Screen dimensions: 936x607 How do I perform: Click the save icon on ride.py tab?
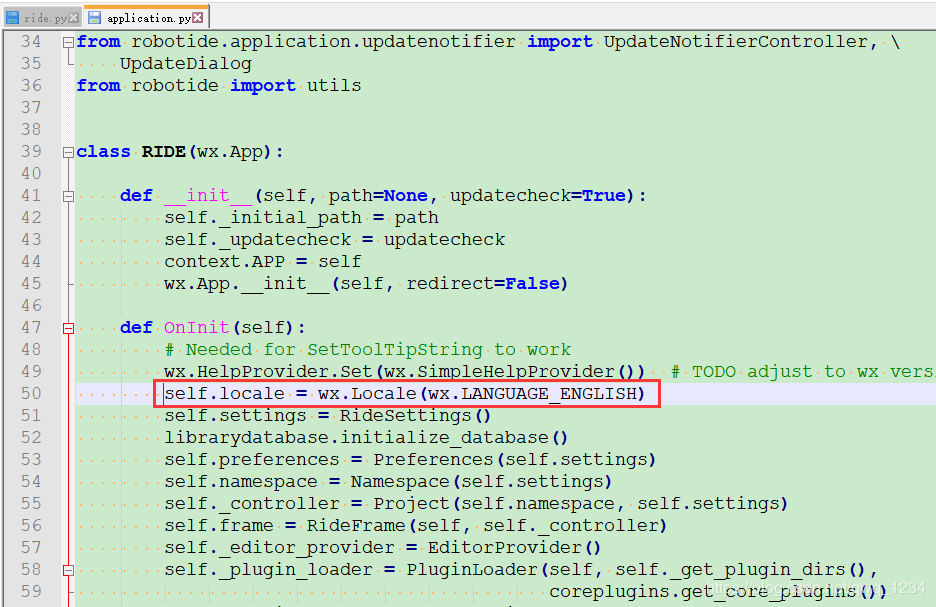[12, 17]
